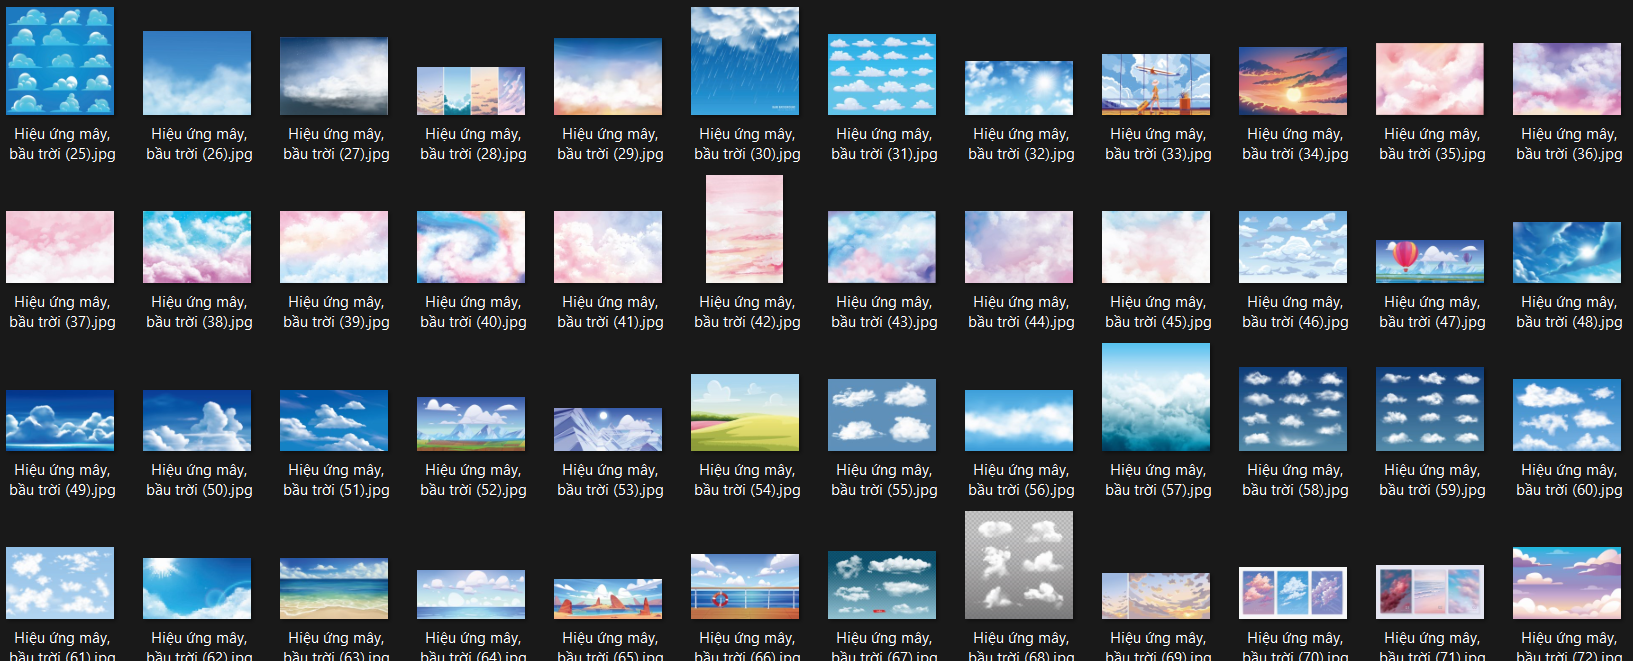Select the sailboats at sea image (65).jpg

[608, 599]
